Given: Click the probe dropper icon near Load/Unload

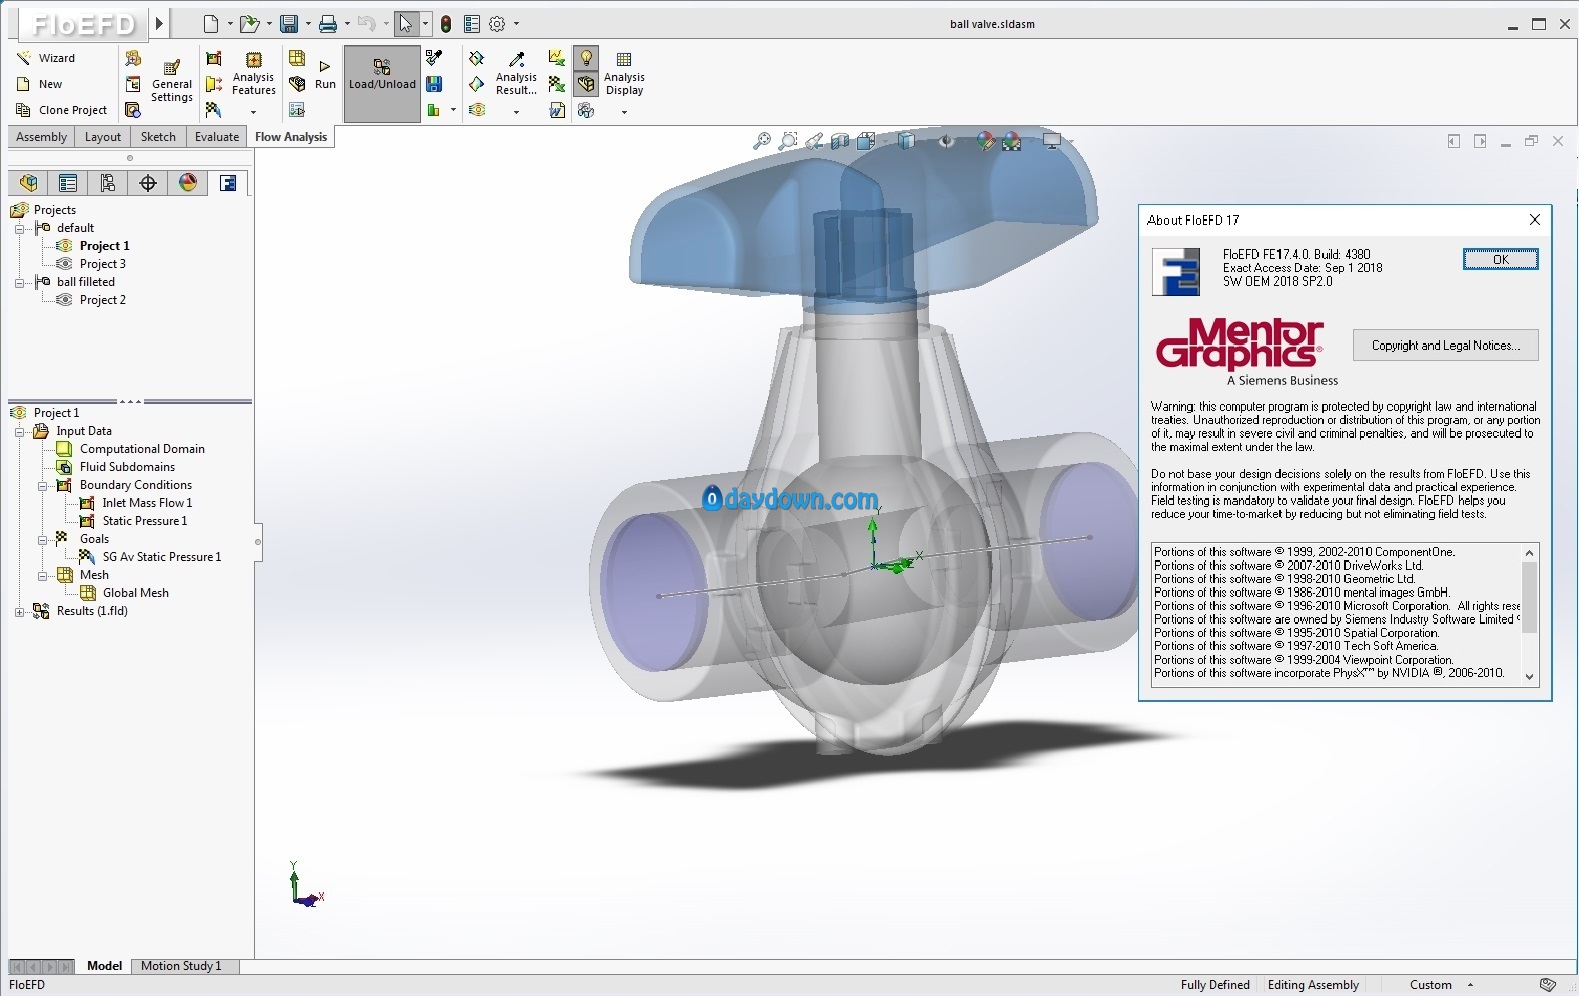Looking at the screenshot, I should coord(434,58).
